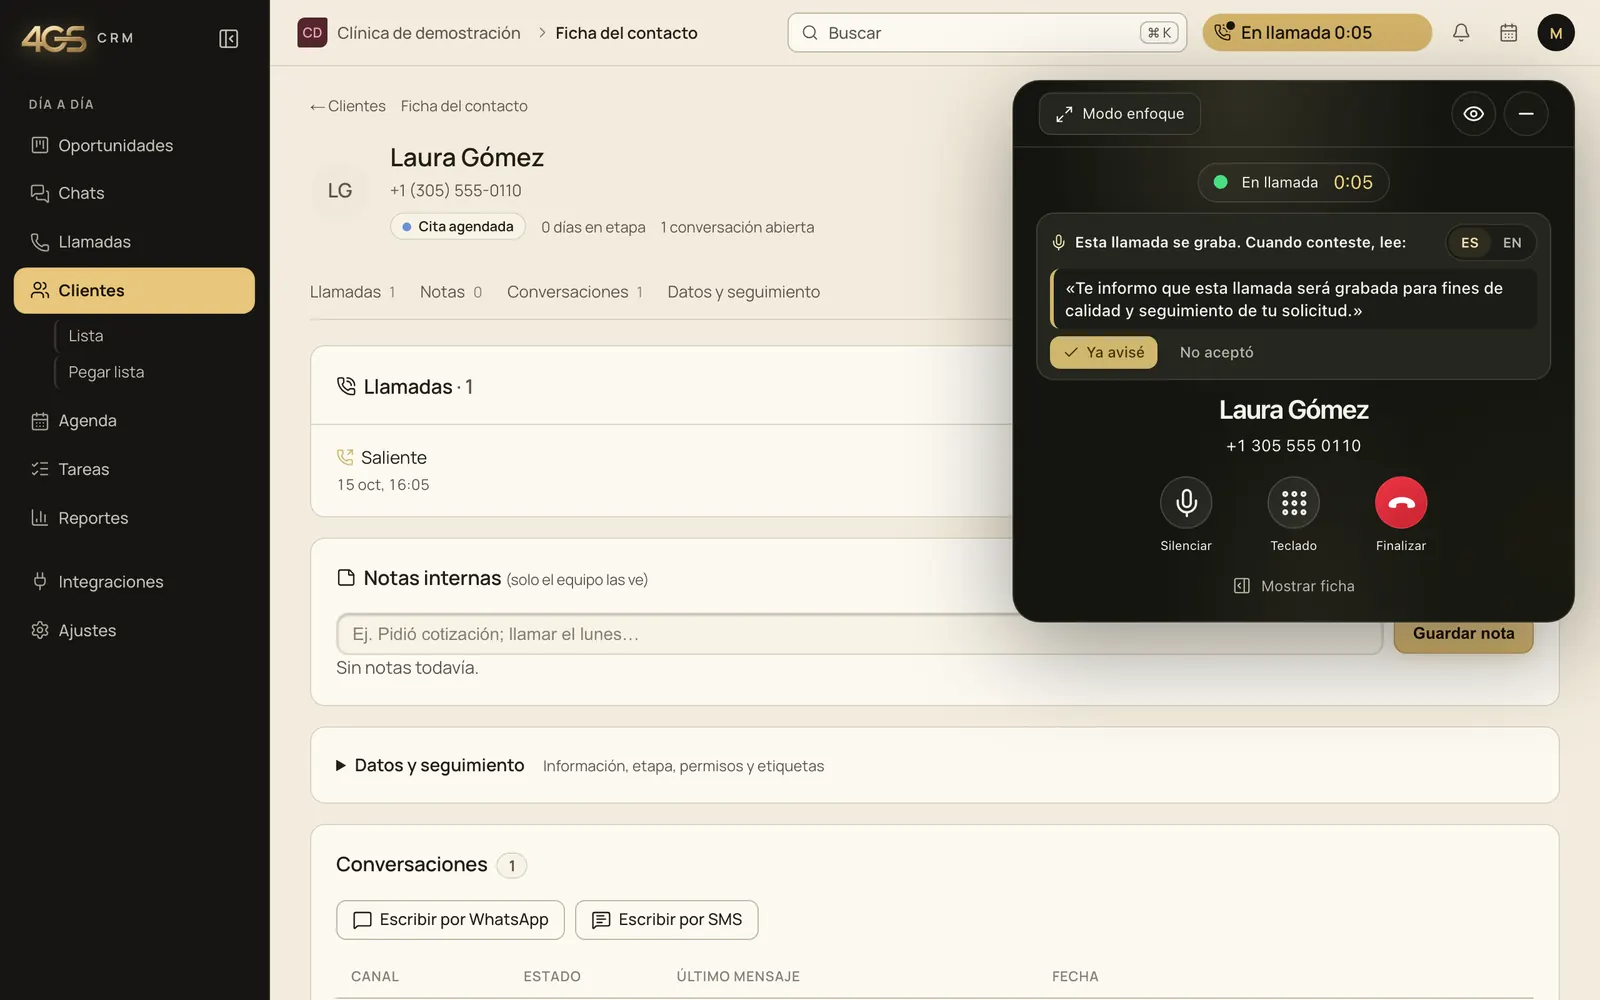
Task: Enable Modo enfoque
Action: pyautogui.click(x=1120, y=114)
